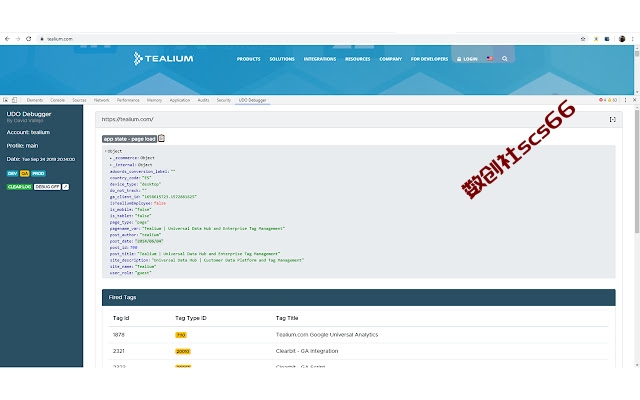640x400 pixels.
Task: Click the Tag Type ID column header
Action: [191, 318]
